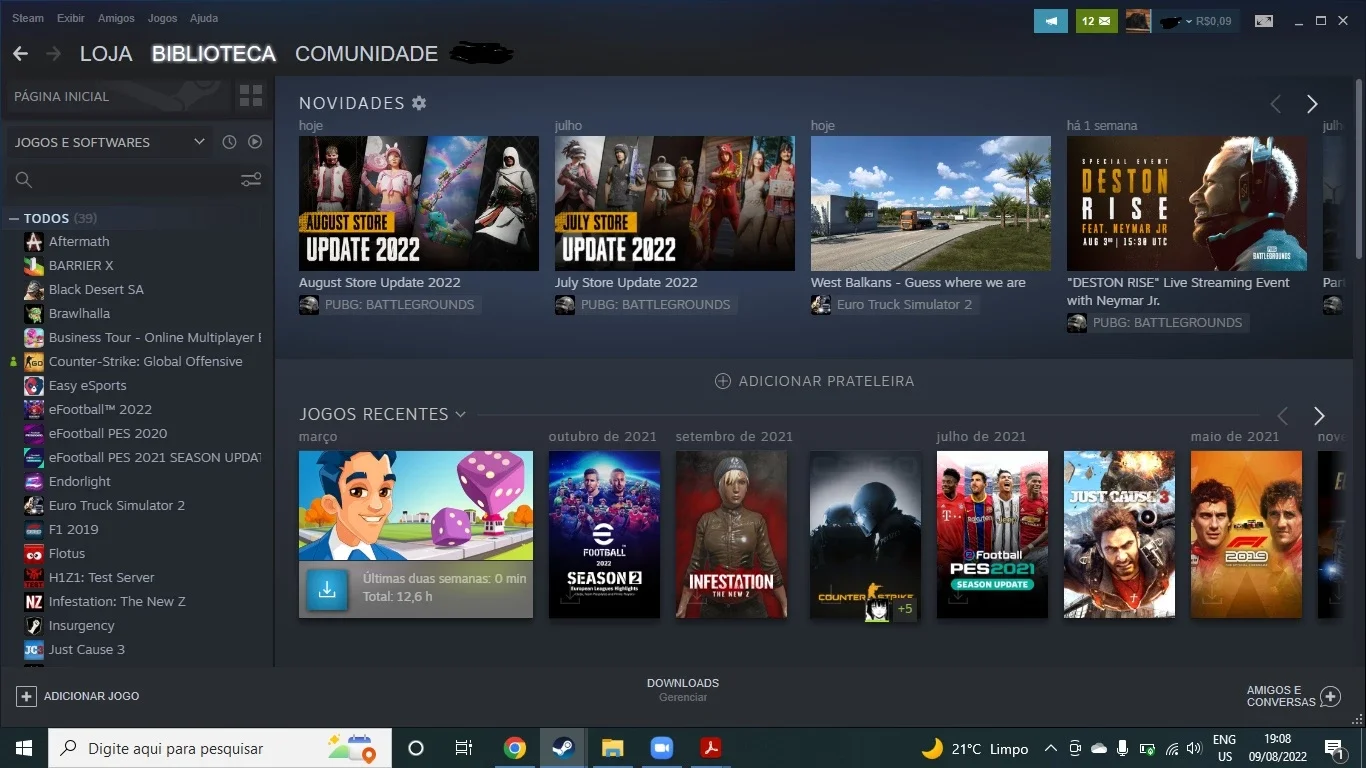1366x768 pixels.
Task: Customize Novidades with the gear icon
Action: click(419, 103)
